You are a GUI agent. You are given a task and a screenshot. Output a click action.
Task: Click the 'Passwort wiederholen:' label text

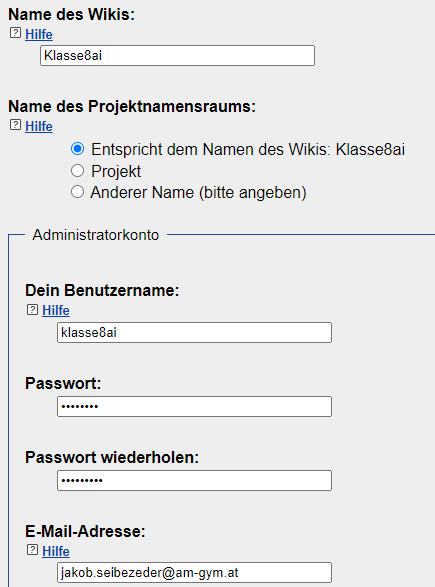(112, 457)
